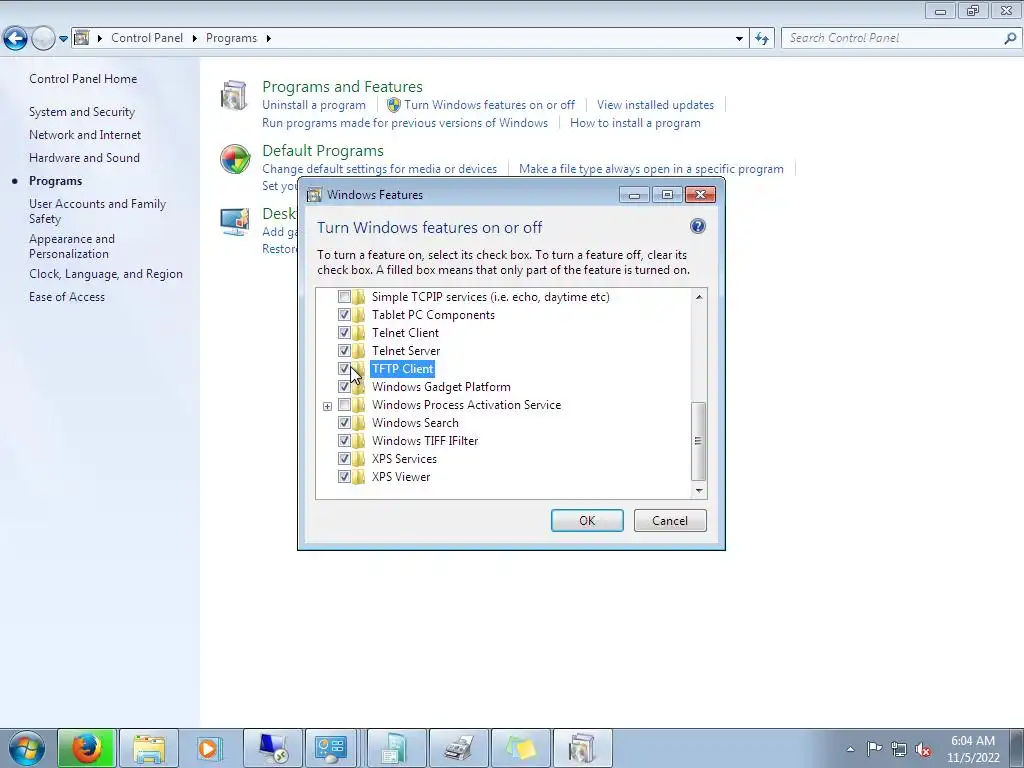Uncheck the XPS Services checkbox

pyautogui.click(x=344, y=458)
